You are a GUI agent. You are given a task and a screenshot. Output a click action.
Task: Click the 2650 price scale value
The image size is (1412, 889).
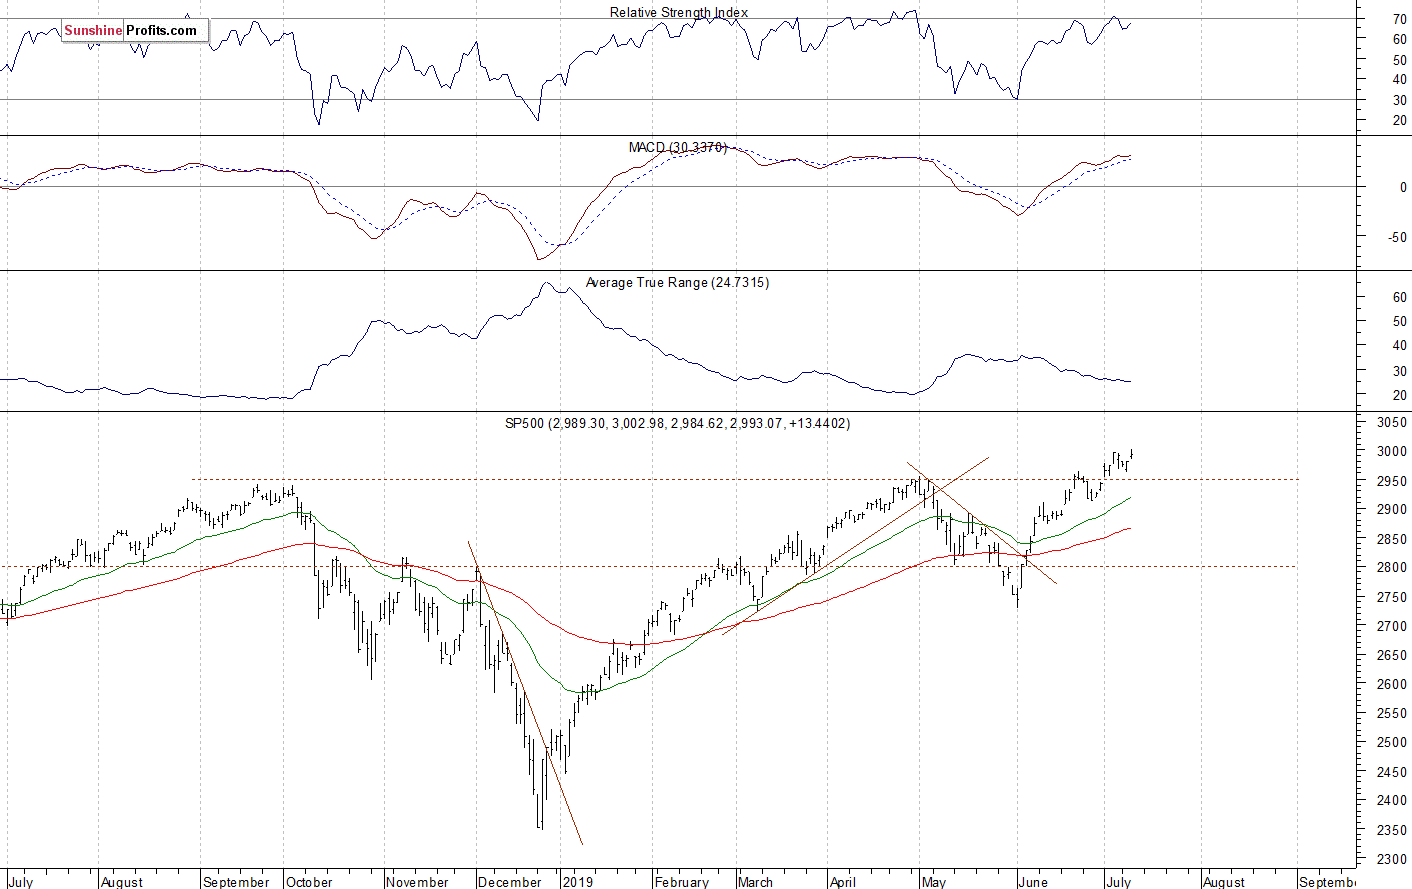click(1391, 656)
